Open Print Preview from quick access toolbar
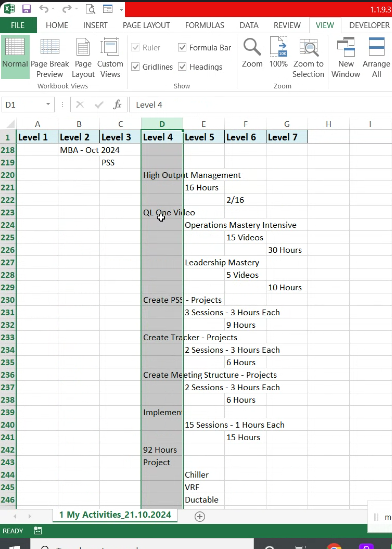 (90, 9)
